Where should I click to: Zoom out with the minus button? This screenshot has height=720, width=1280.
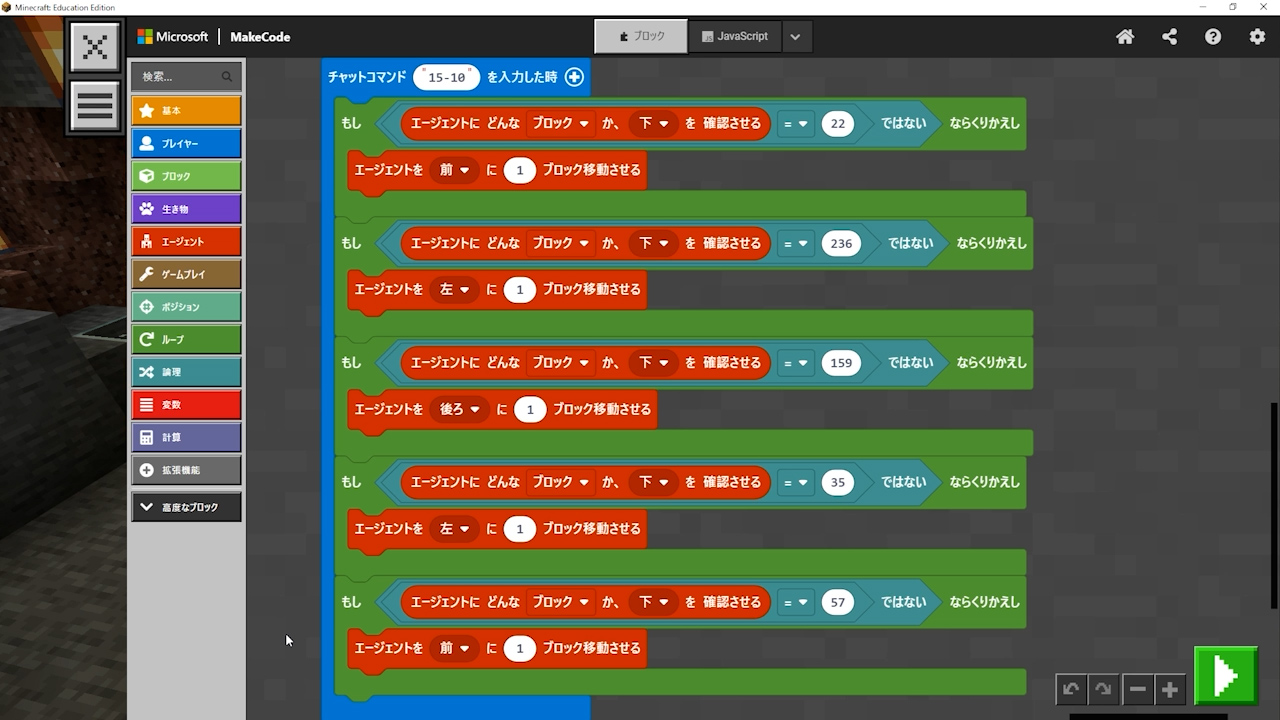[x=1137, y=689]
